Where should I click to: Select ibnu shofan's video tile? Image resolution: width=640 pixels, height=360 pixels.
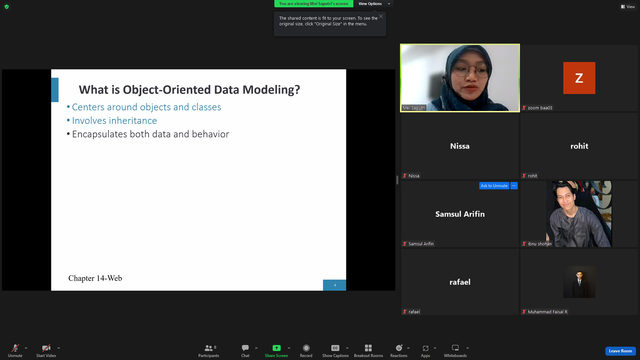pos(579,214)
